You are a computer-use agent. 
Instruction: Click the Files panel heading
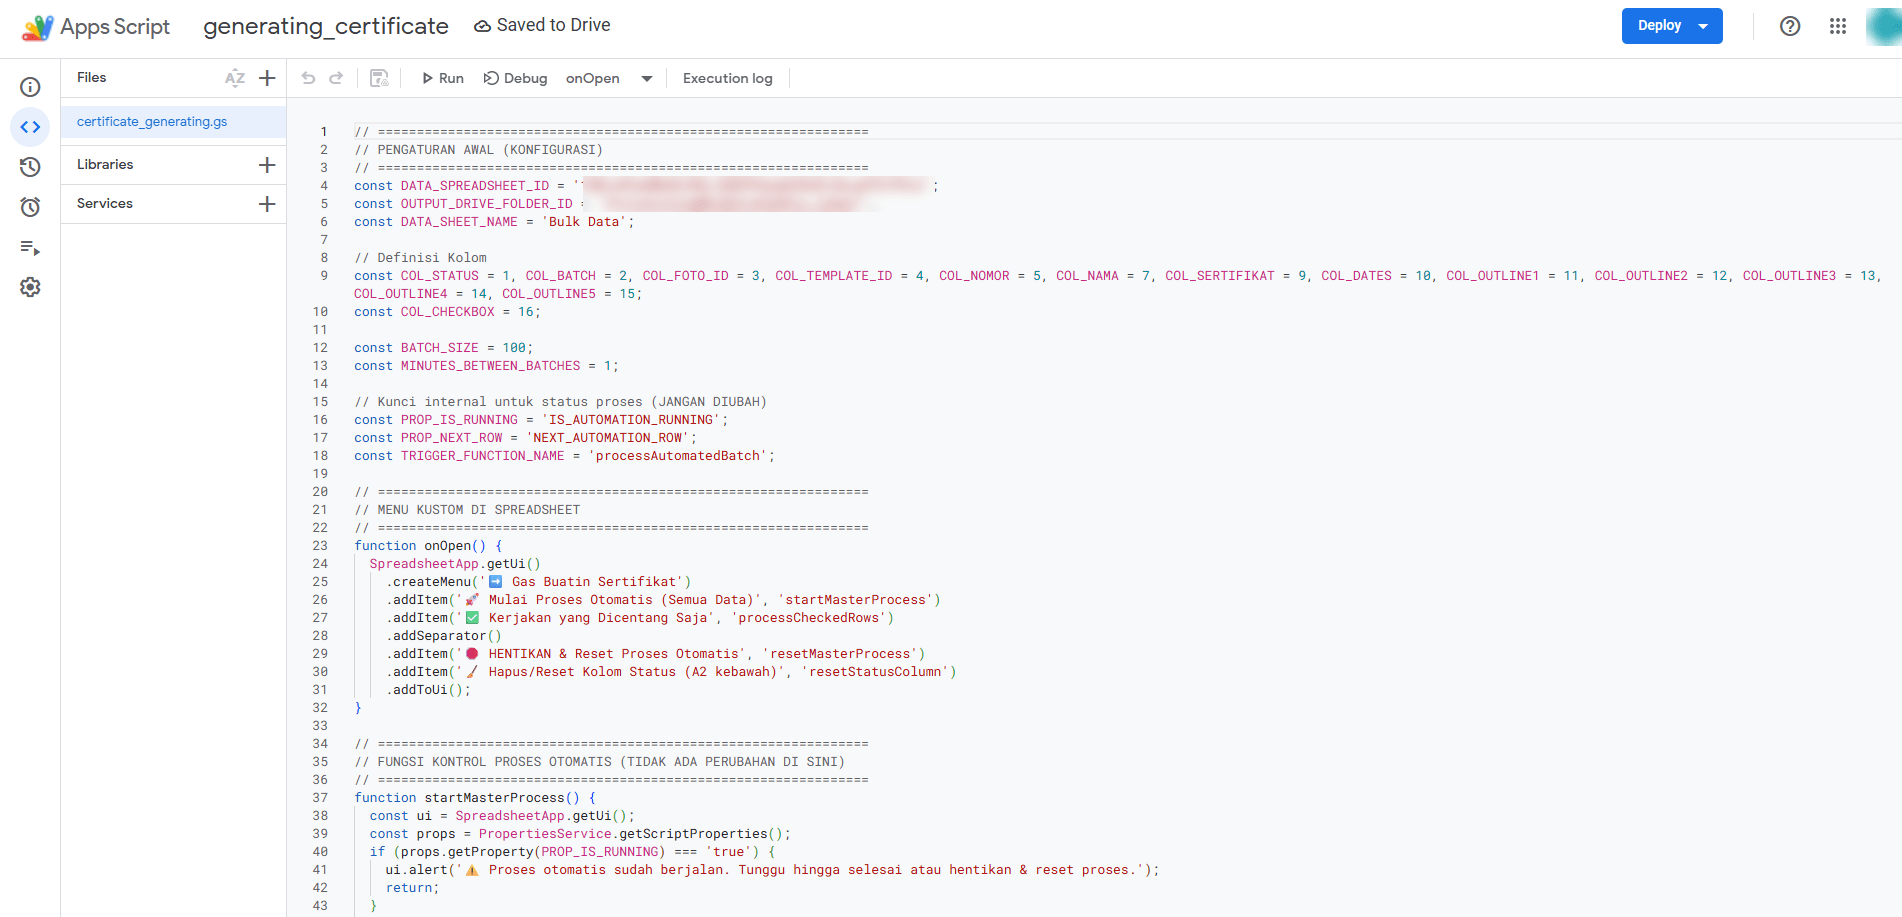tap(92, 78)
